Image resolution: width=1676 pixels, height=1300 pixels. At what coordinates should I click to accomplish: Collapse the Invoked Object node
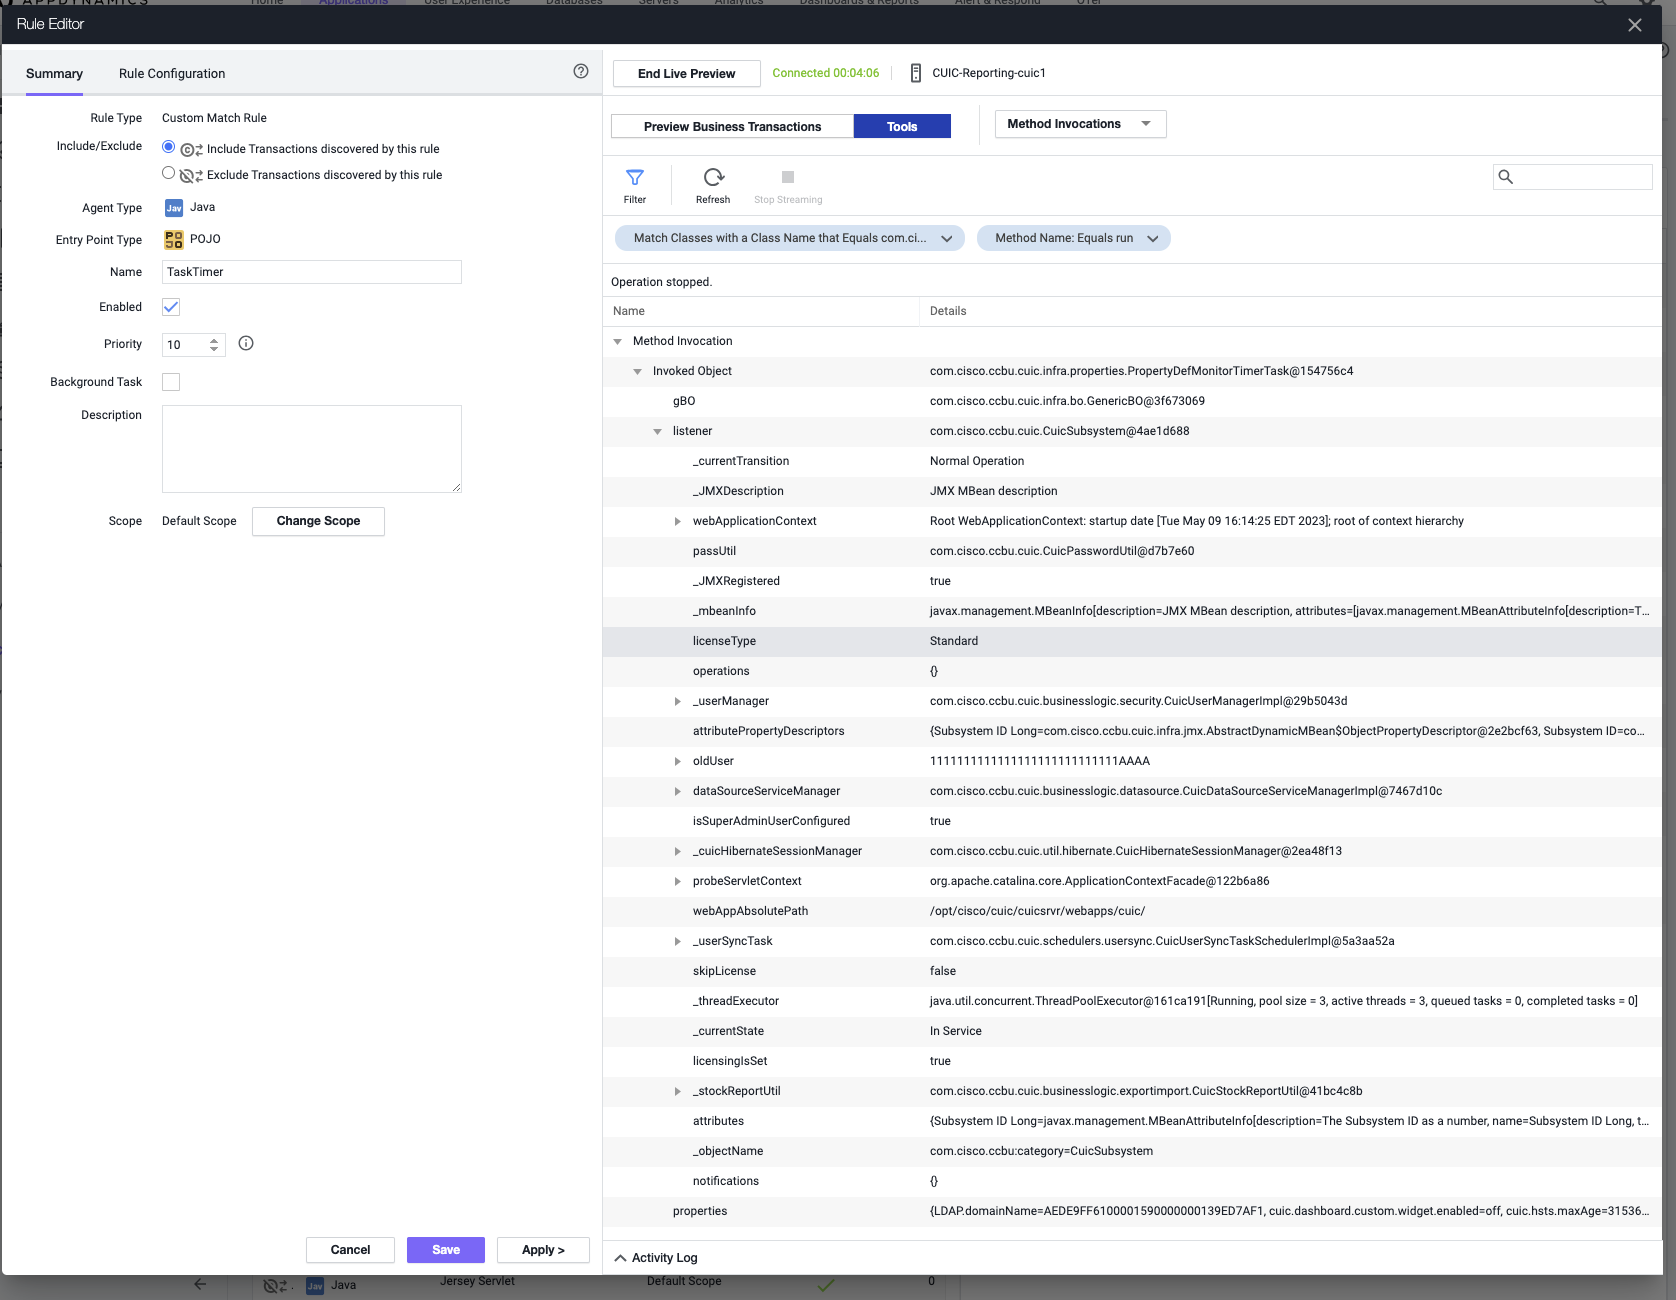(637, 372)
